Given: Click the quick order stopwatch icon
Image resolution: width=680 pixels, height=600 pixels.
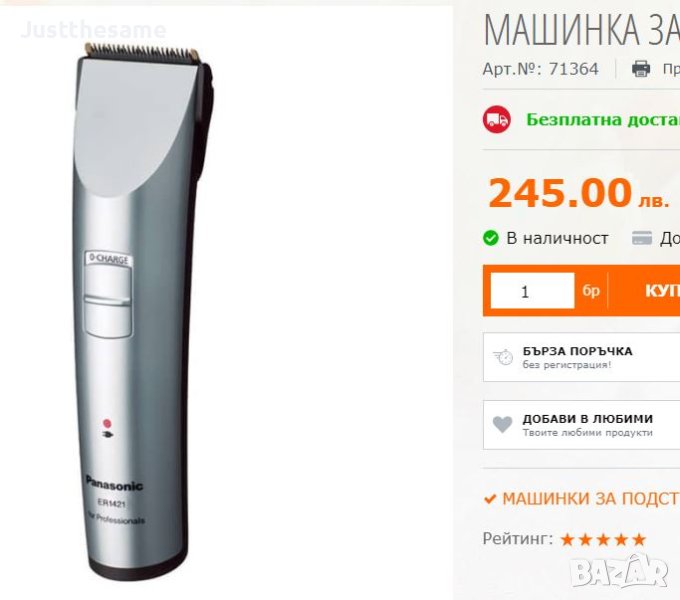Looking at the screenshot, I should click(x=503, y=357).
